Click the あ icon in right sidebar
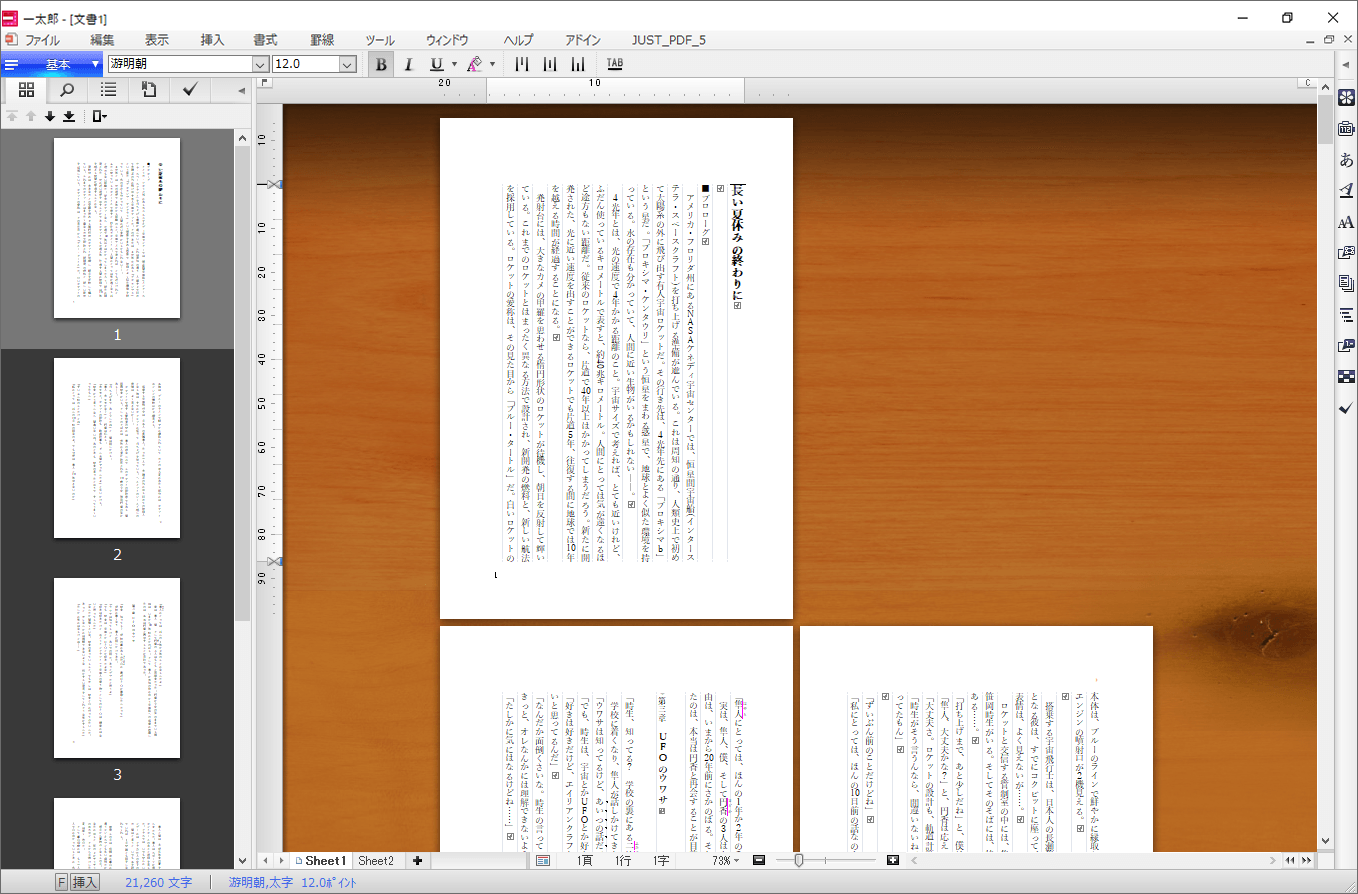1358x894 pixels. [x=1346, y=159]
